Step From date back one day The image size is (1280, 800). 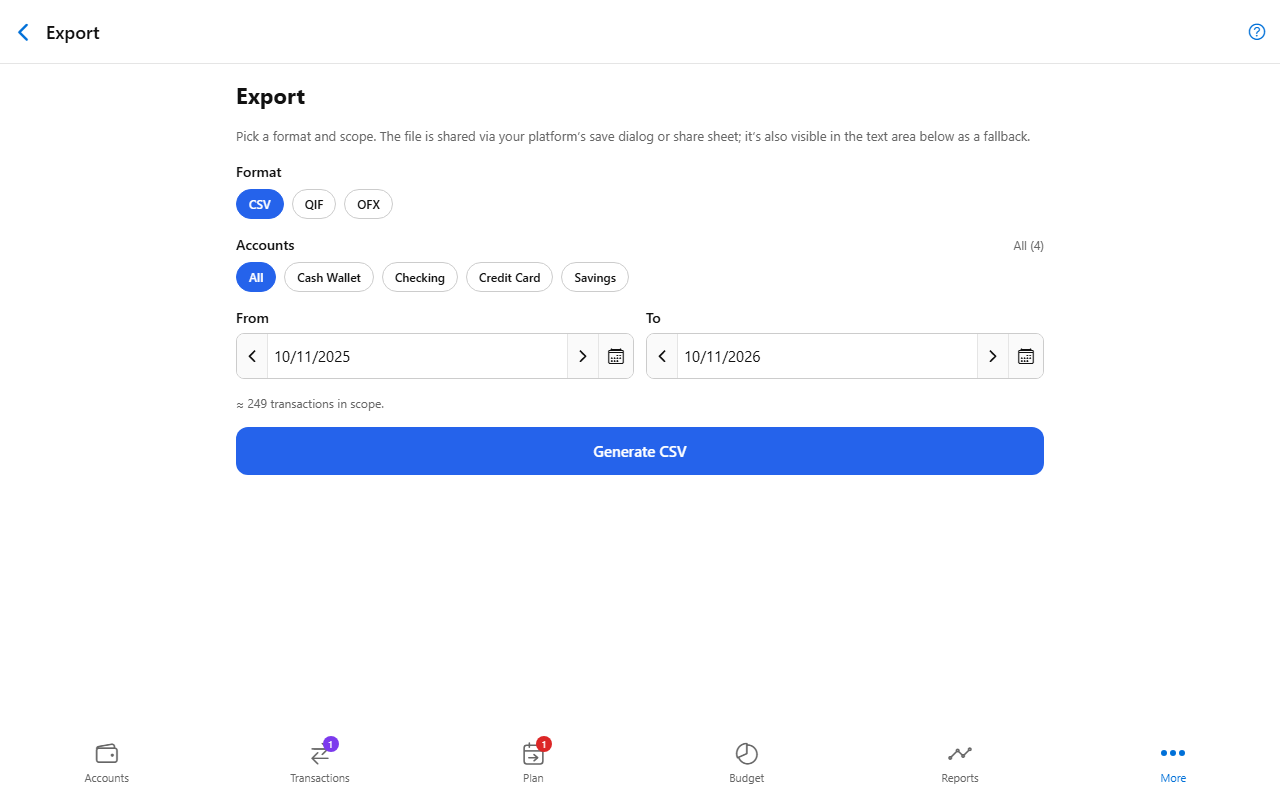252,356
